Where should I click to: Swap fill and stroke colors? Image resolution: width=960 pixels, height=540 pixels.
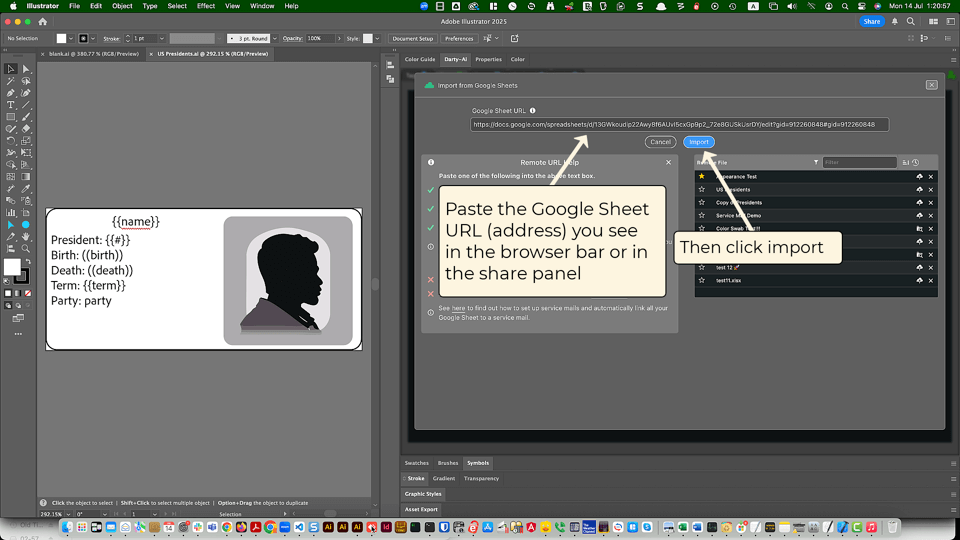[x=28, y=261]
